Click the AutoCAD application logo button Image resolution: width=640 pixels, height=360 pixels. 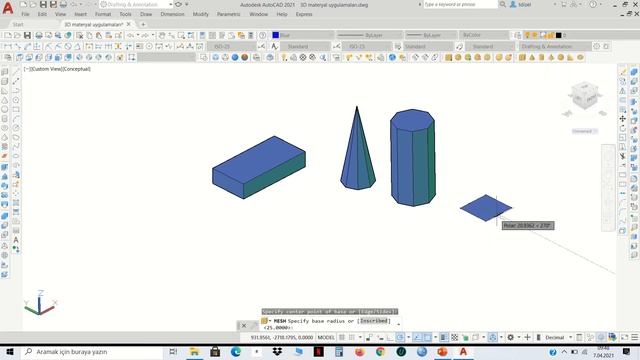point(8,7)
